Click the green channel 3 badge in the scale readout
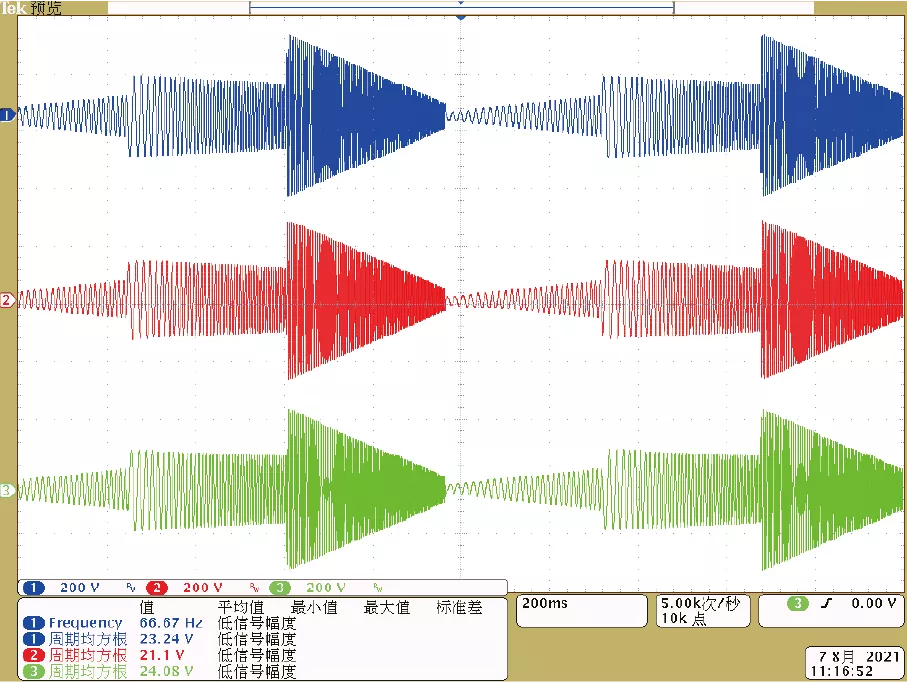This screenshot has height=682, width=908. (x=280, y=588)
